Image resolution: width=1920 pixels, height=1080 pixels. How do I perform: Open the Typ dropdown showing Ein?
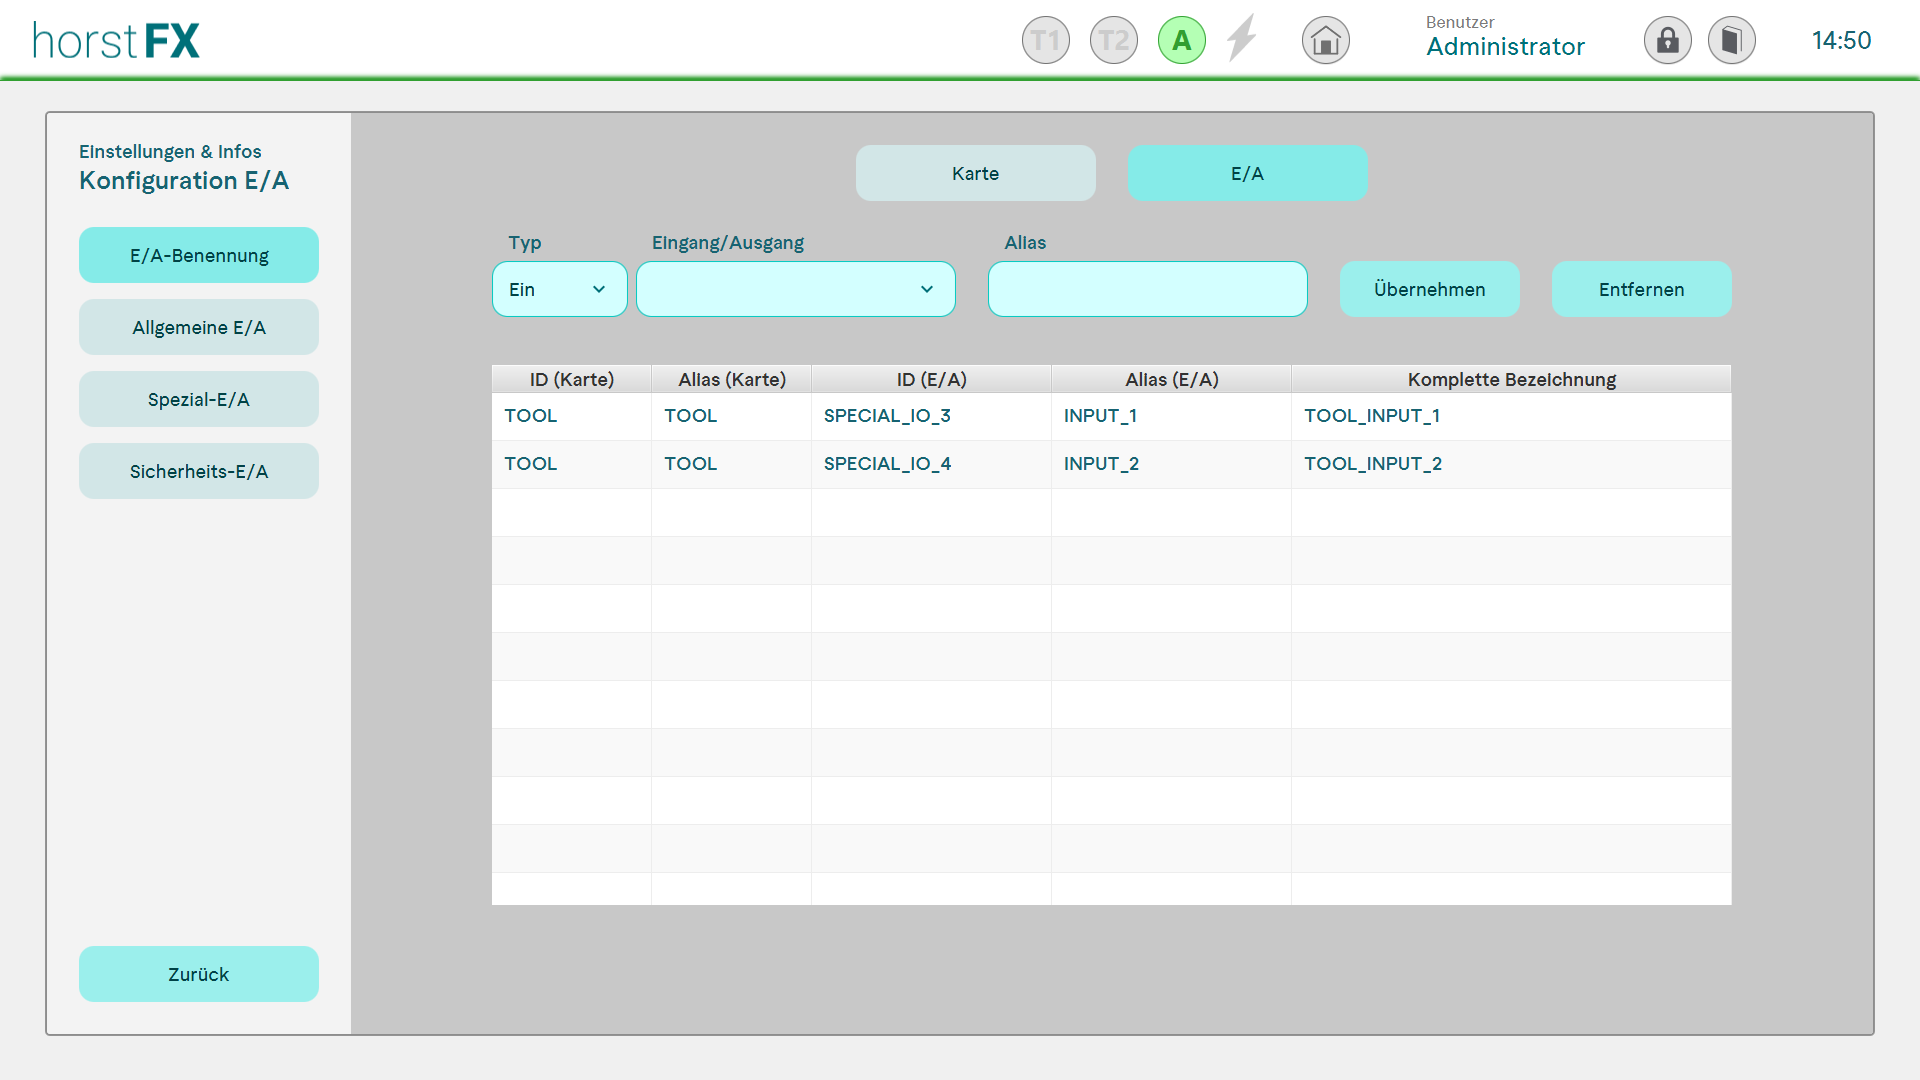559,289
